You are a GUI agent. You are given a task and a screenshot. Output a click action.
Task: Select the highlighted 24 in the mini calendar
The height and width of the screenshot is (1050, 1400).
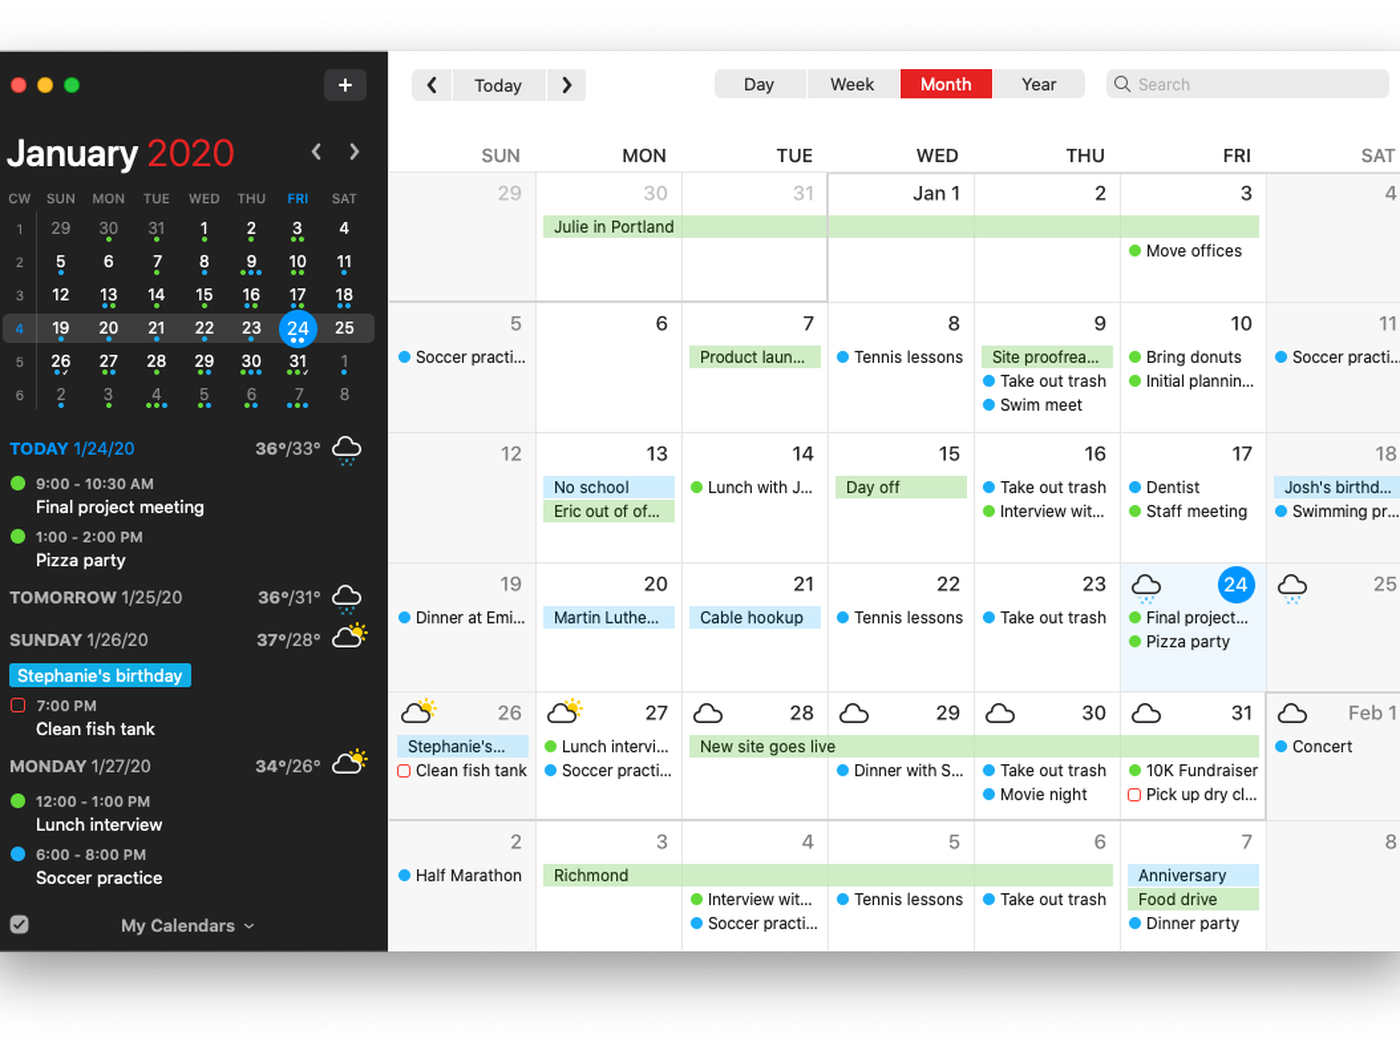(297, 328)
